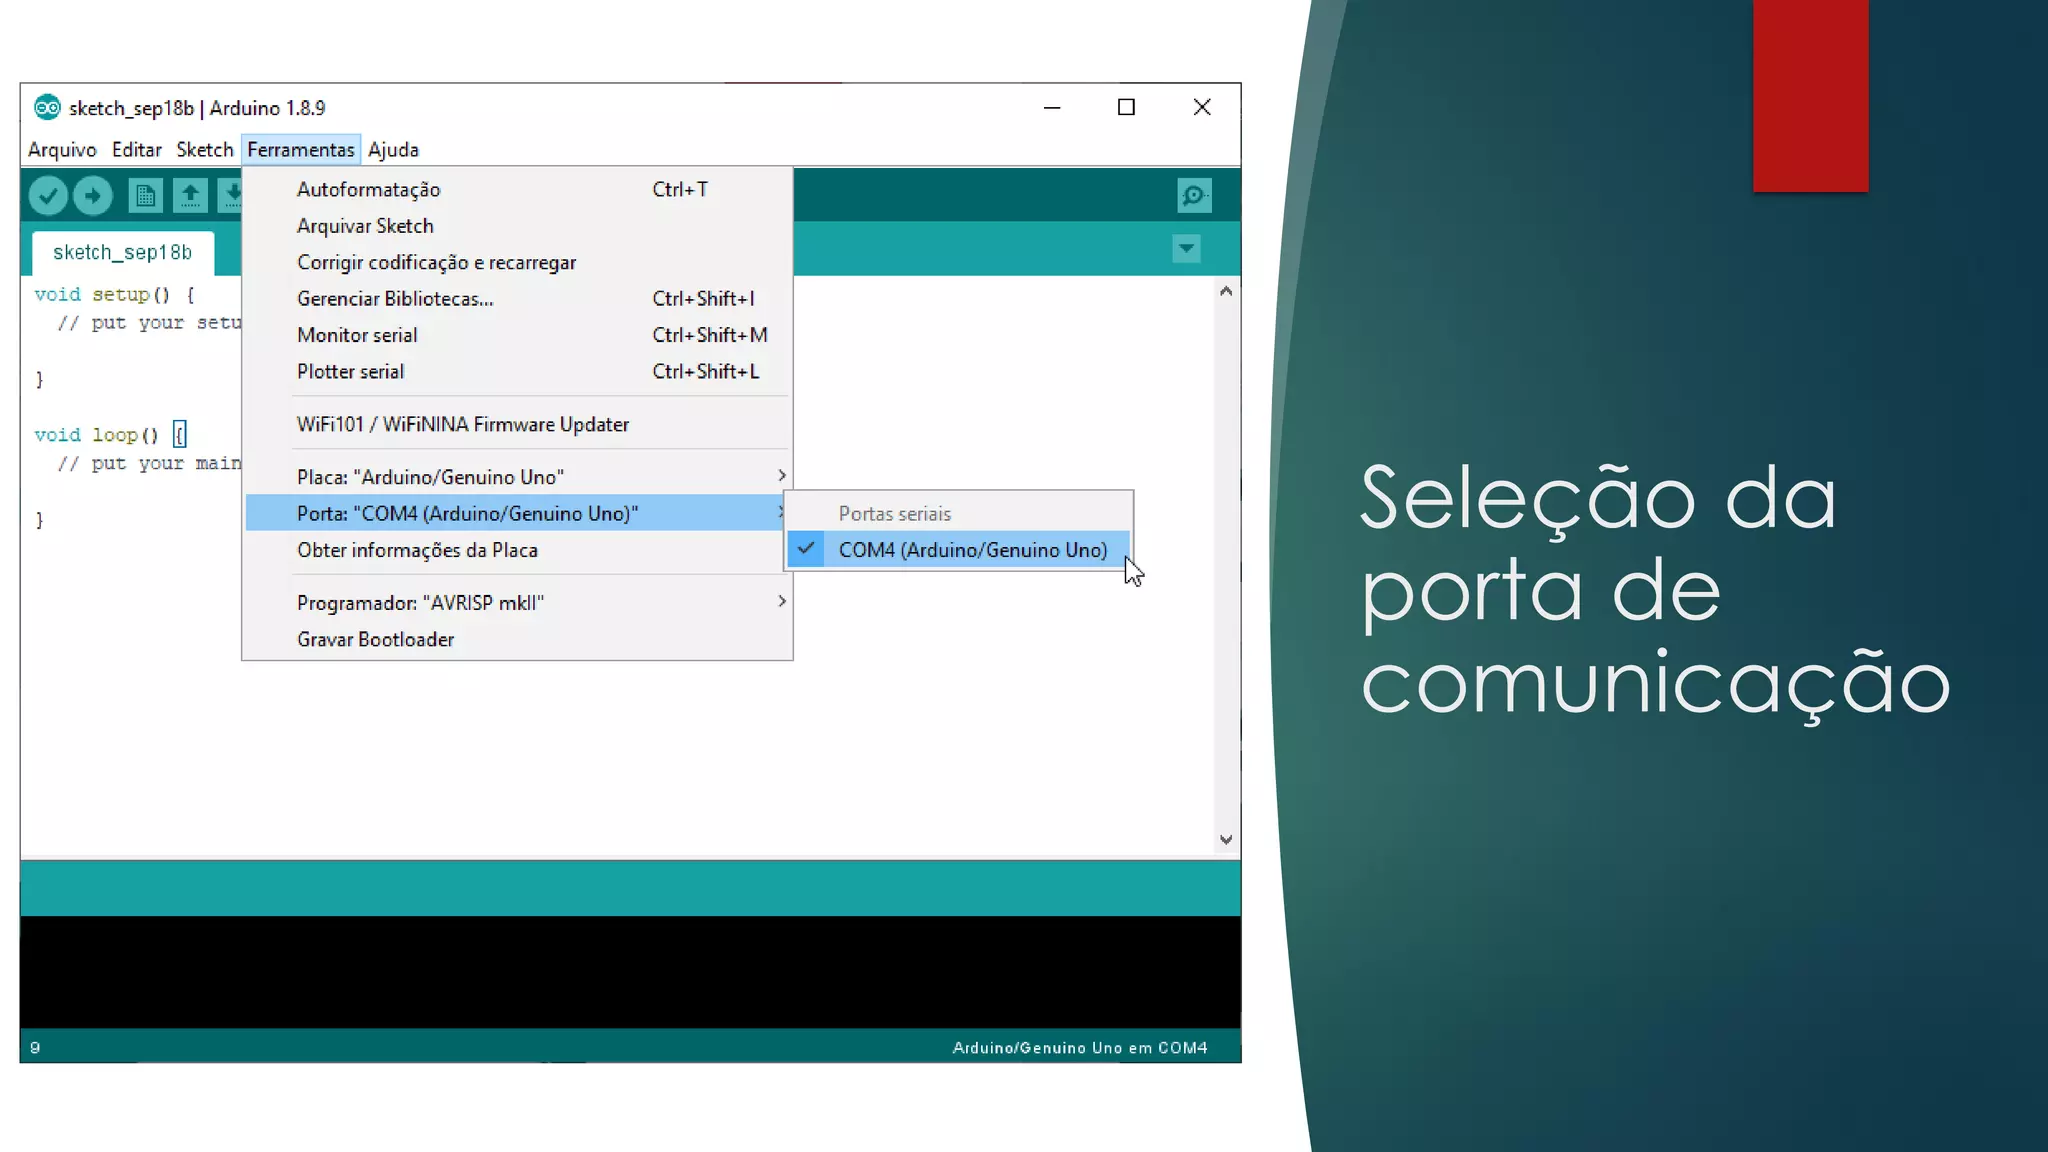Open the tab options dropdown arrow
Image resolution: width=2048 pixels, height=1152 pixels.
(x=1186, y=248)
